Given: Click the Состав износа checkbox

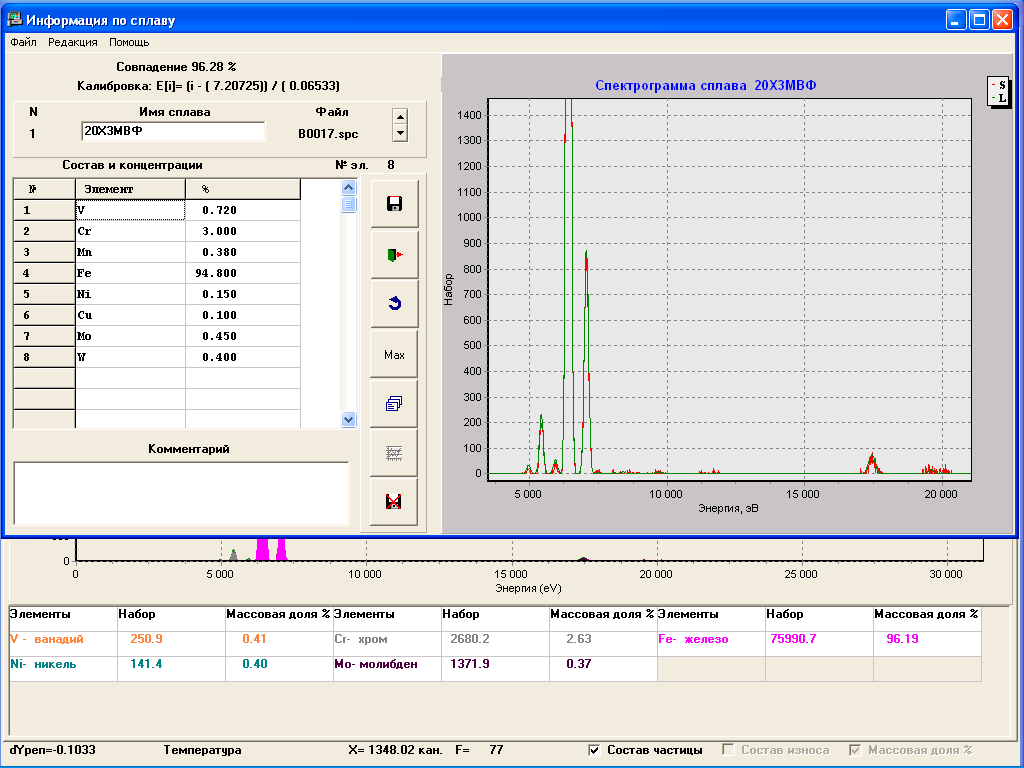Looking at the screenshot, I should pos(728,750).
